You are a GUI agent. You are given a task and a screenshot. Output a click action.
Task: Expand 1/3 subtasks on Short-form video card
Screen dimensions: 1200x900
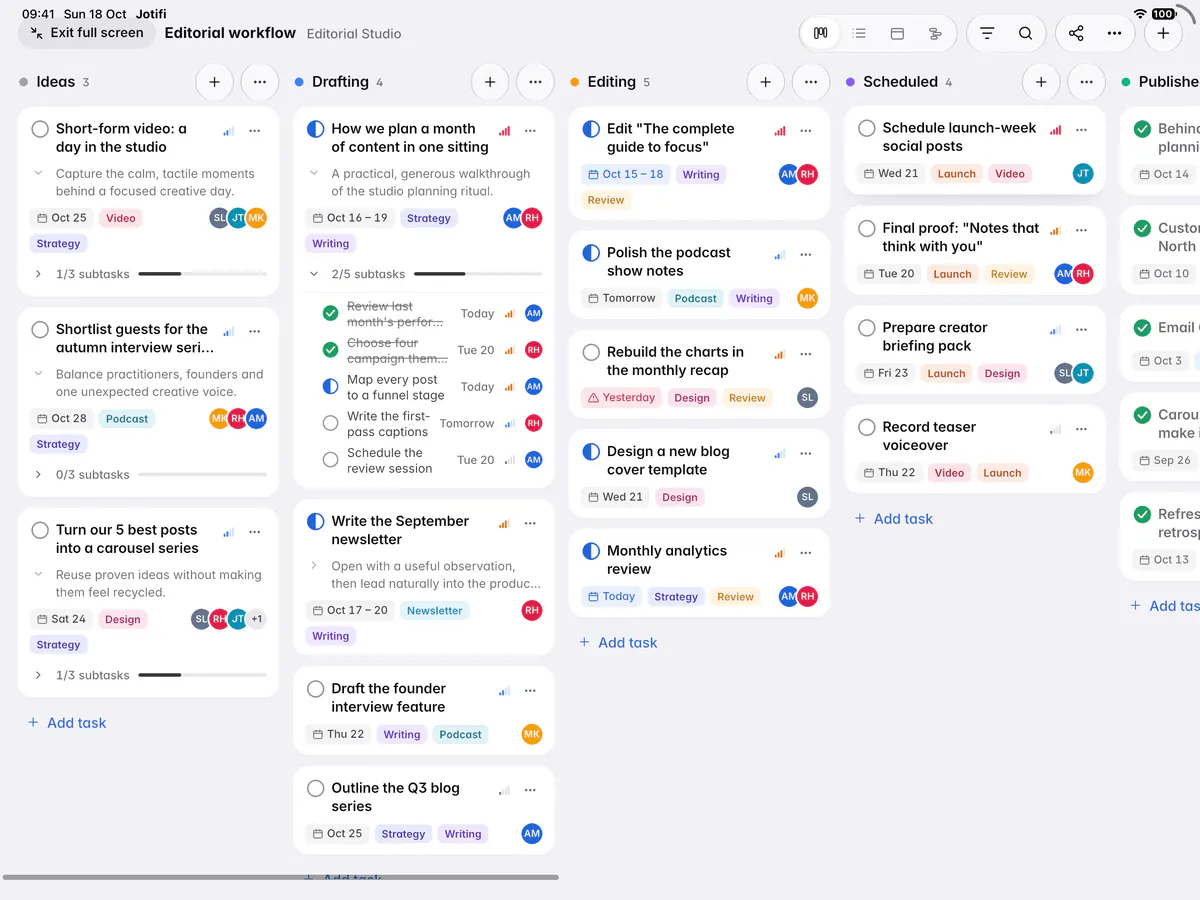coord(38,274)
